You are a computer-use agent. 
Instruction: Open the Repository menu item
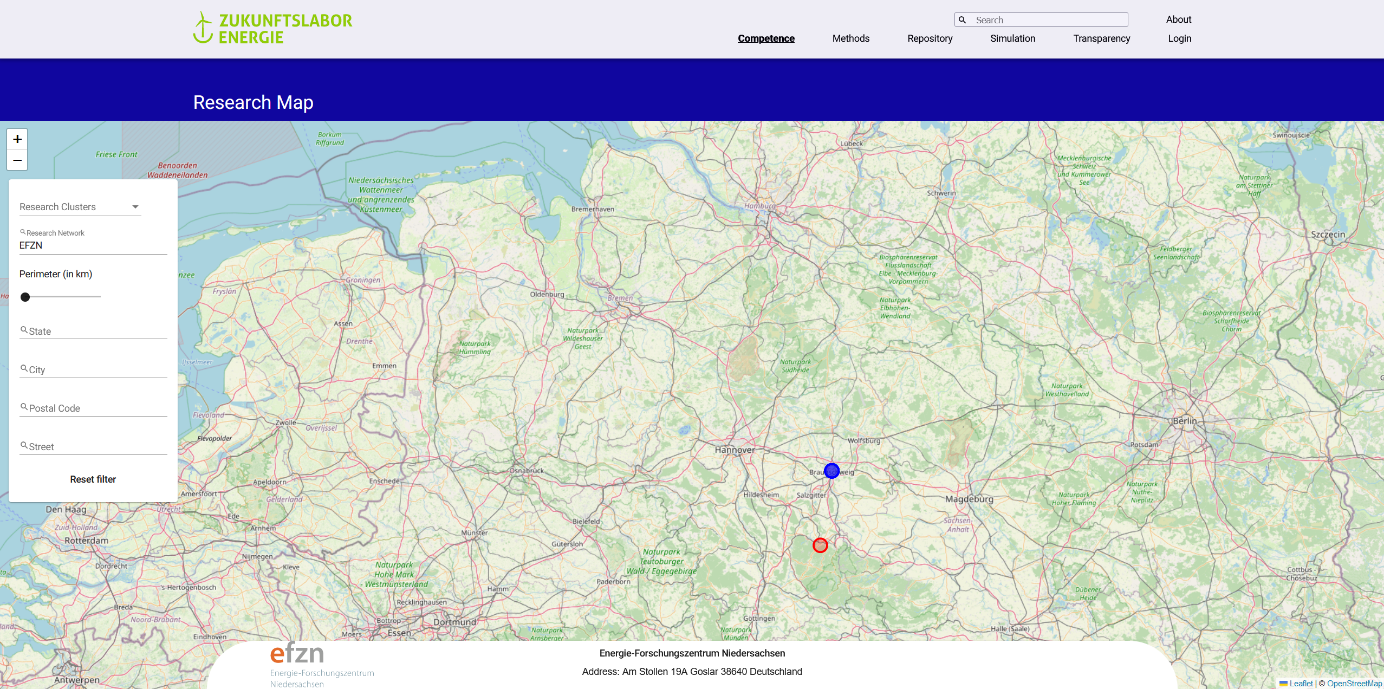tap(930, 39)
